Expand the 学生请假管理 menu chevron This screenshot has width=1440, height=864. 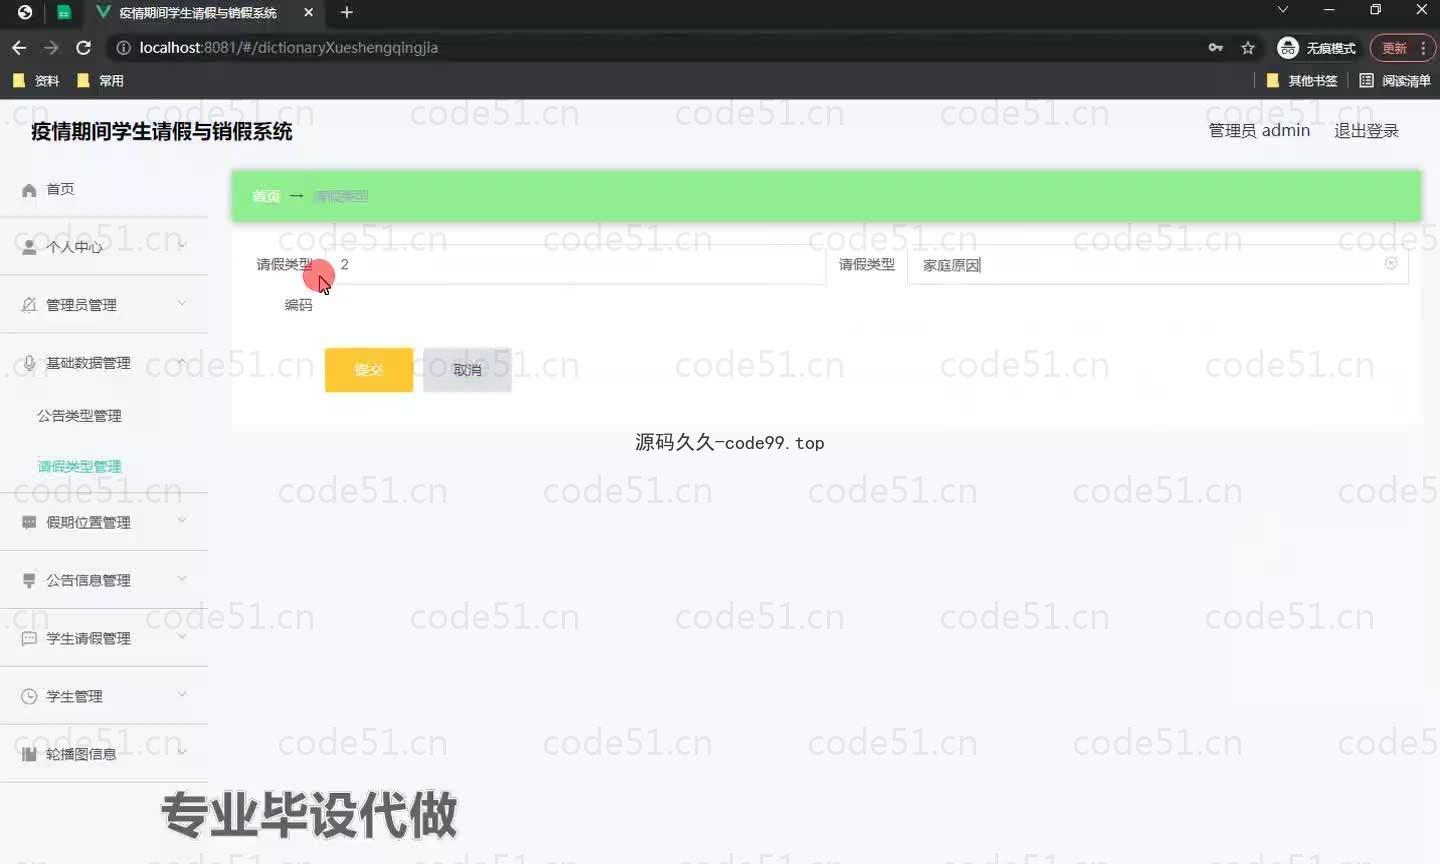click(182, 636)
